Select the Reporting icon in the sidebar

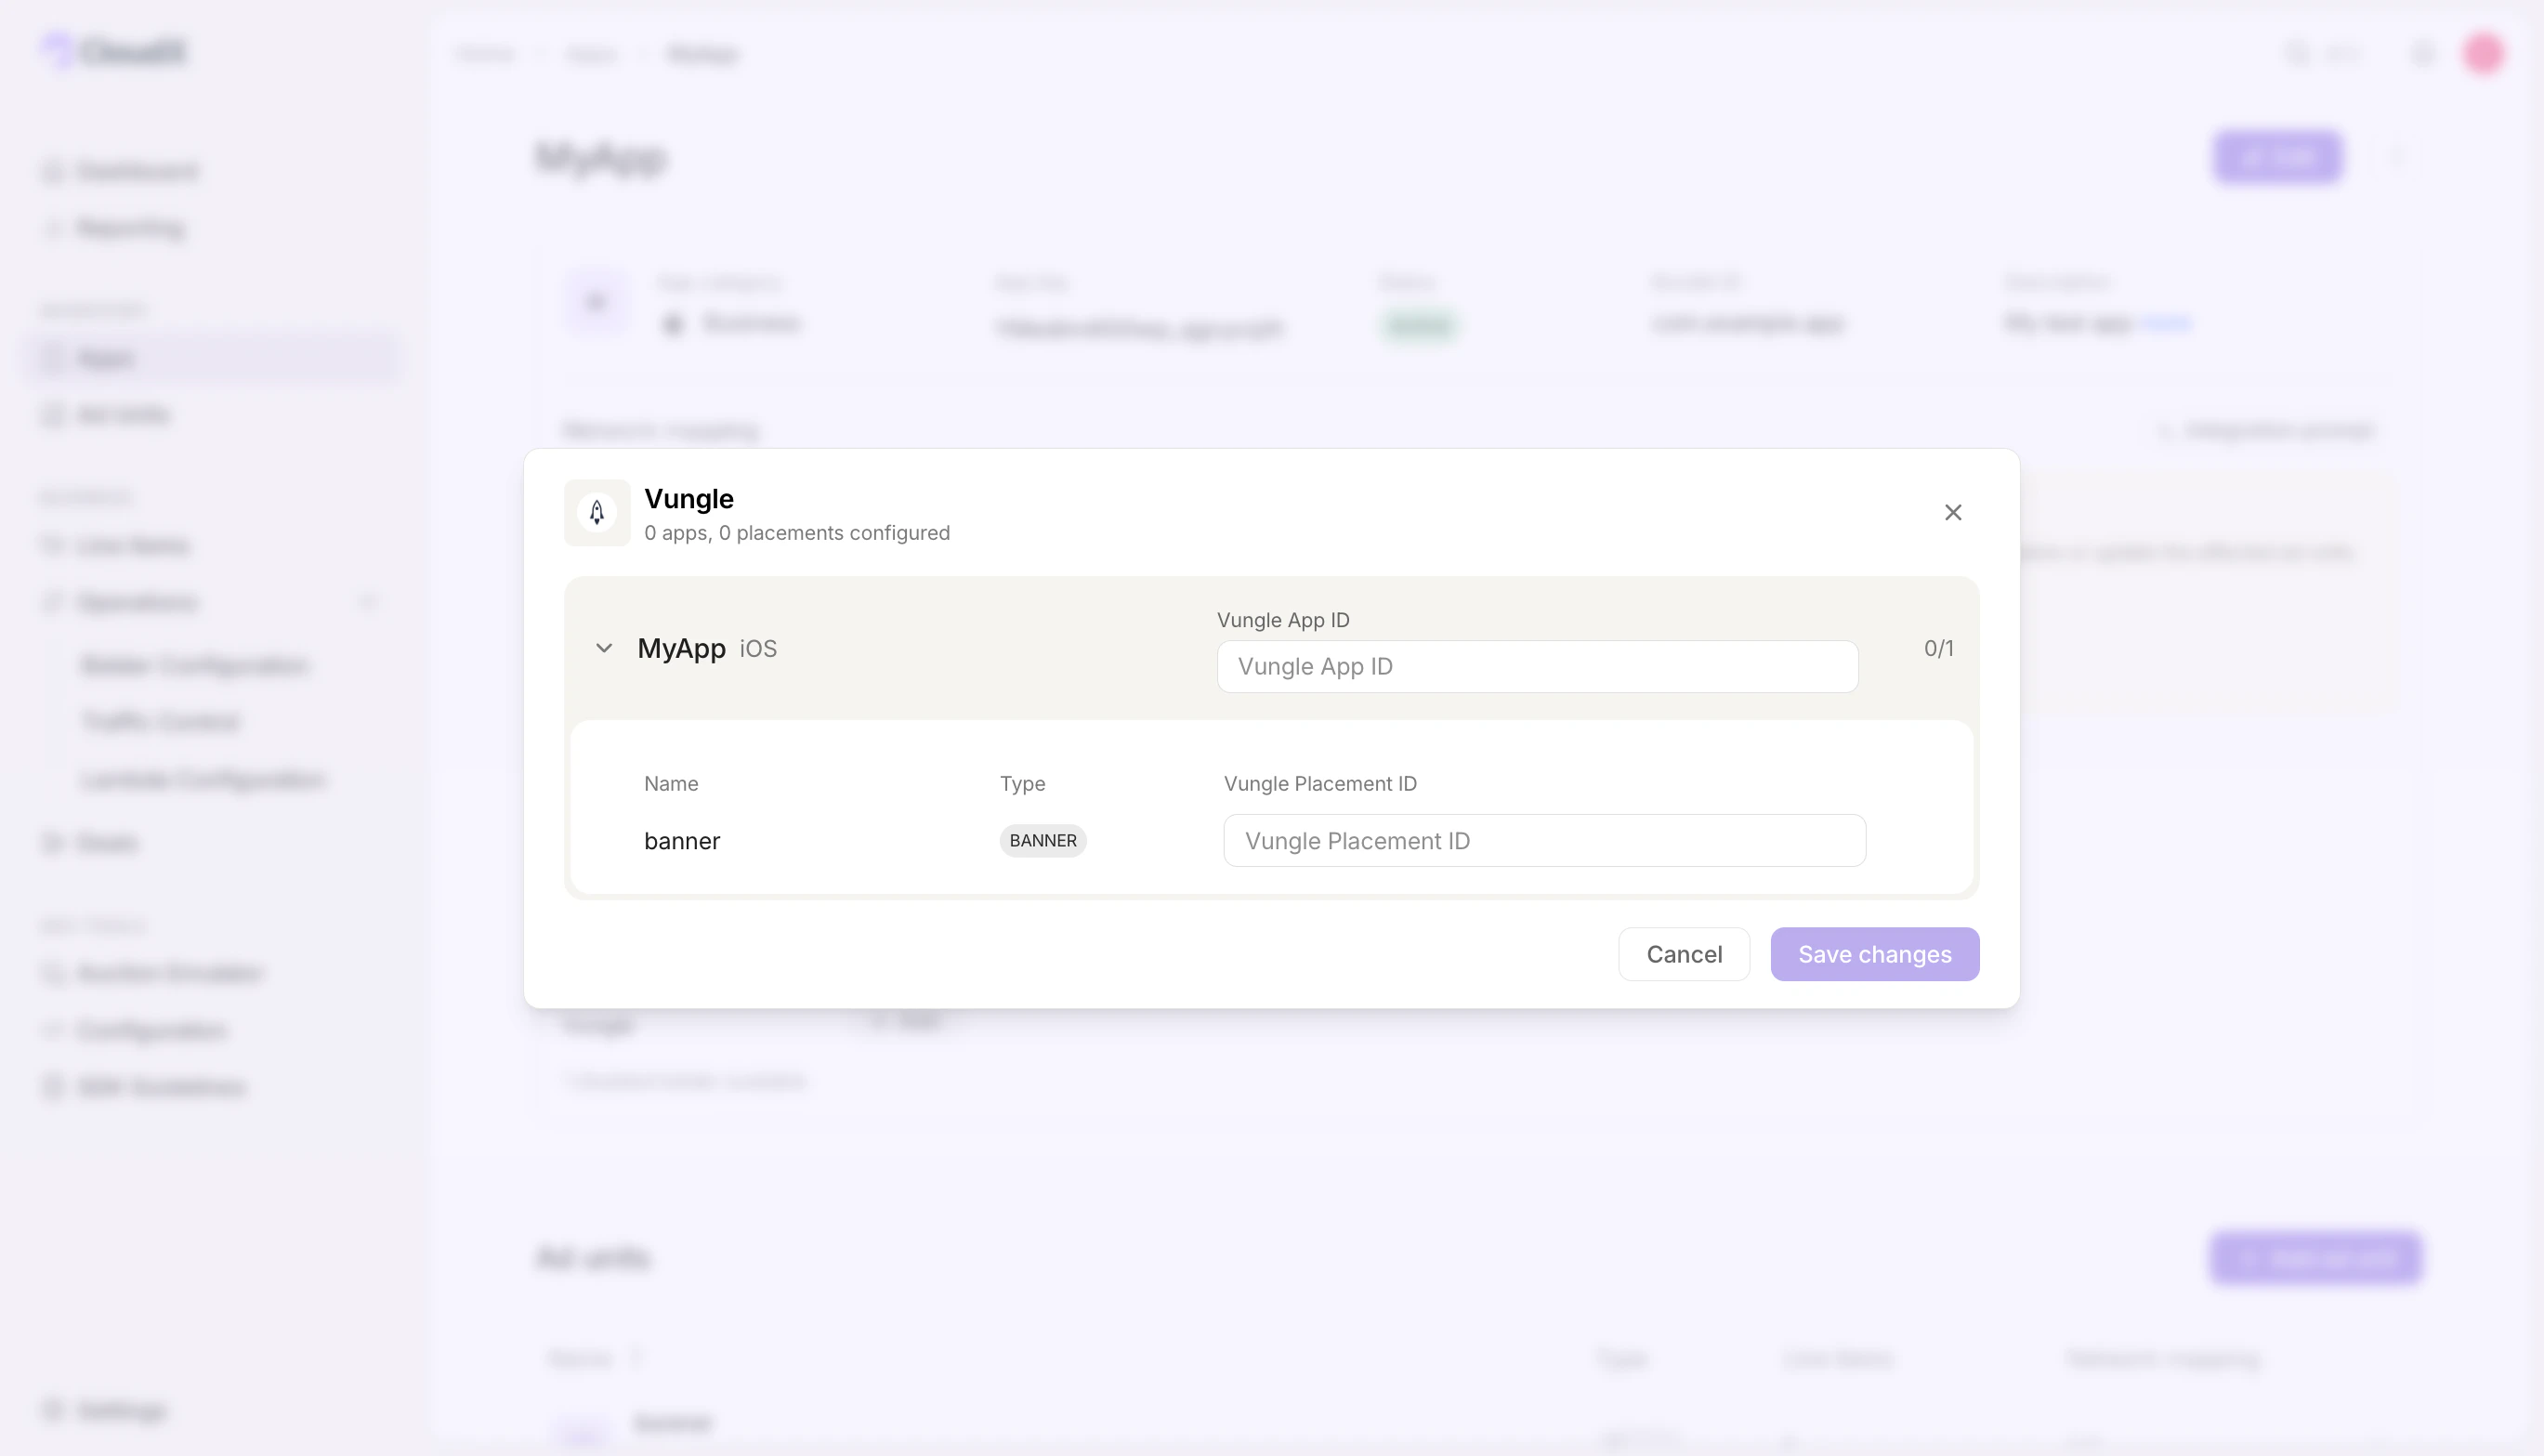[52, 227]
